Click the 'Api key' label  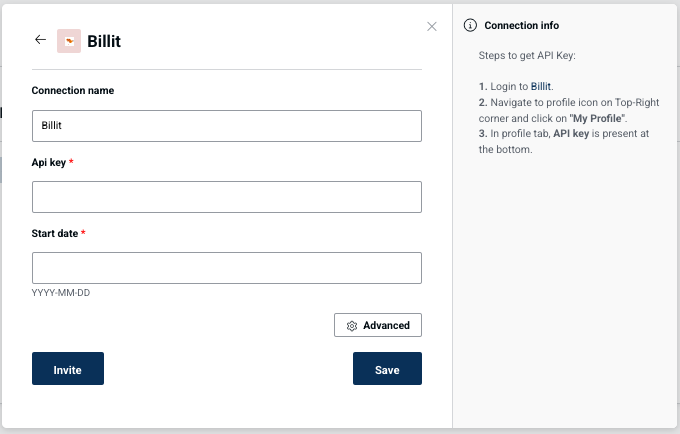click(x=49, y=163)
